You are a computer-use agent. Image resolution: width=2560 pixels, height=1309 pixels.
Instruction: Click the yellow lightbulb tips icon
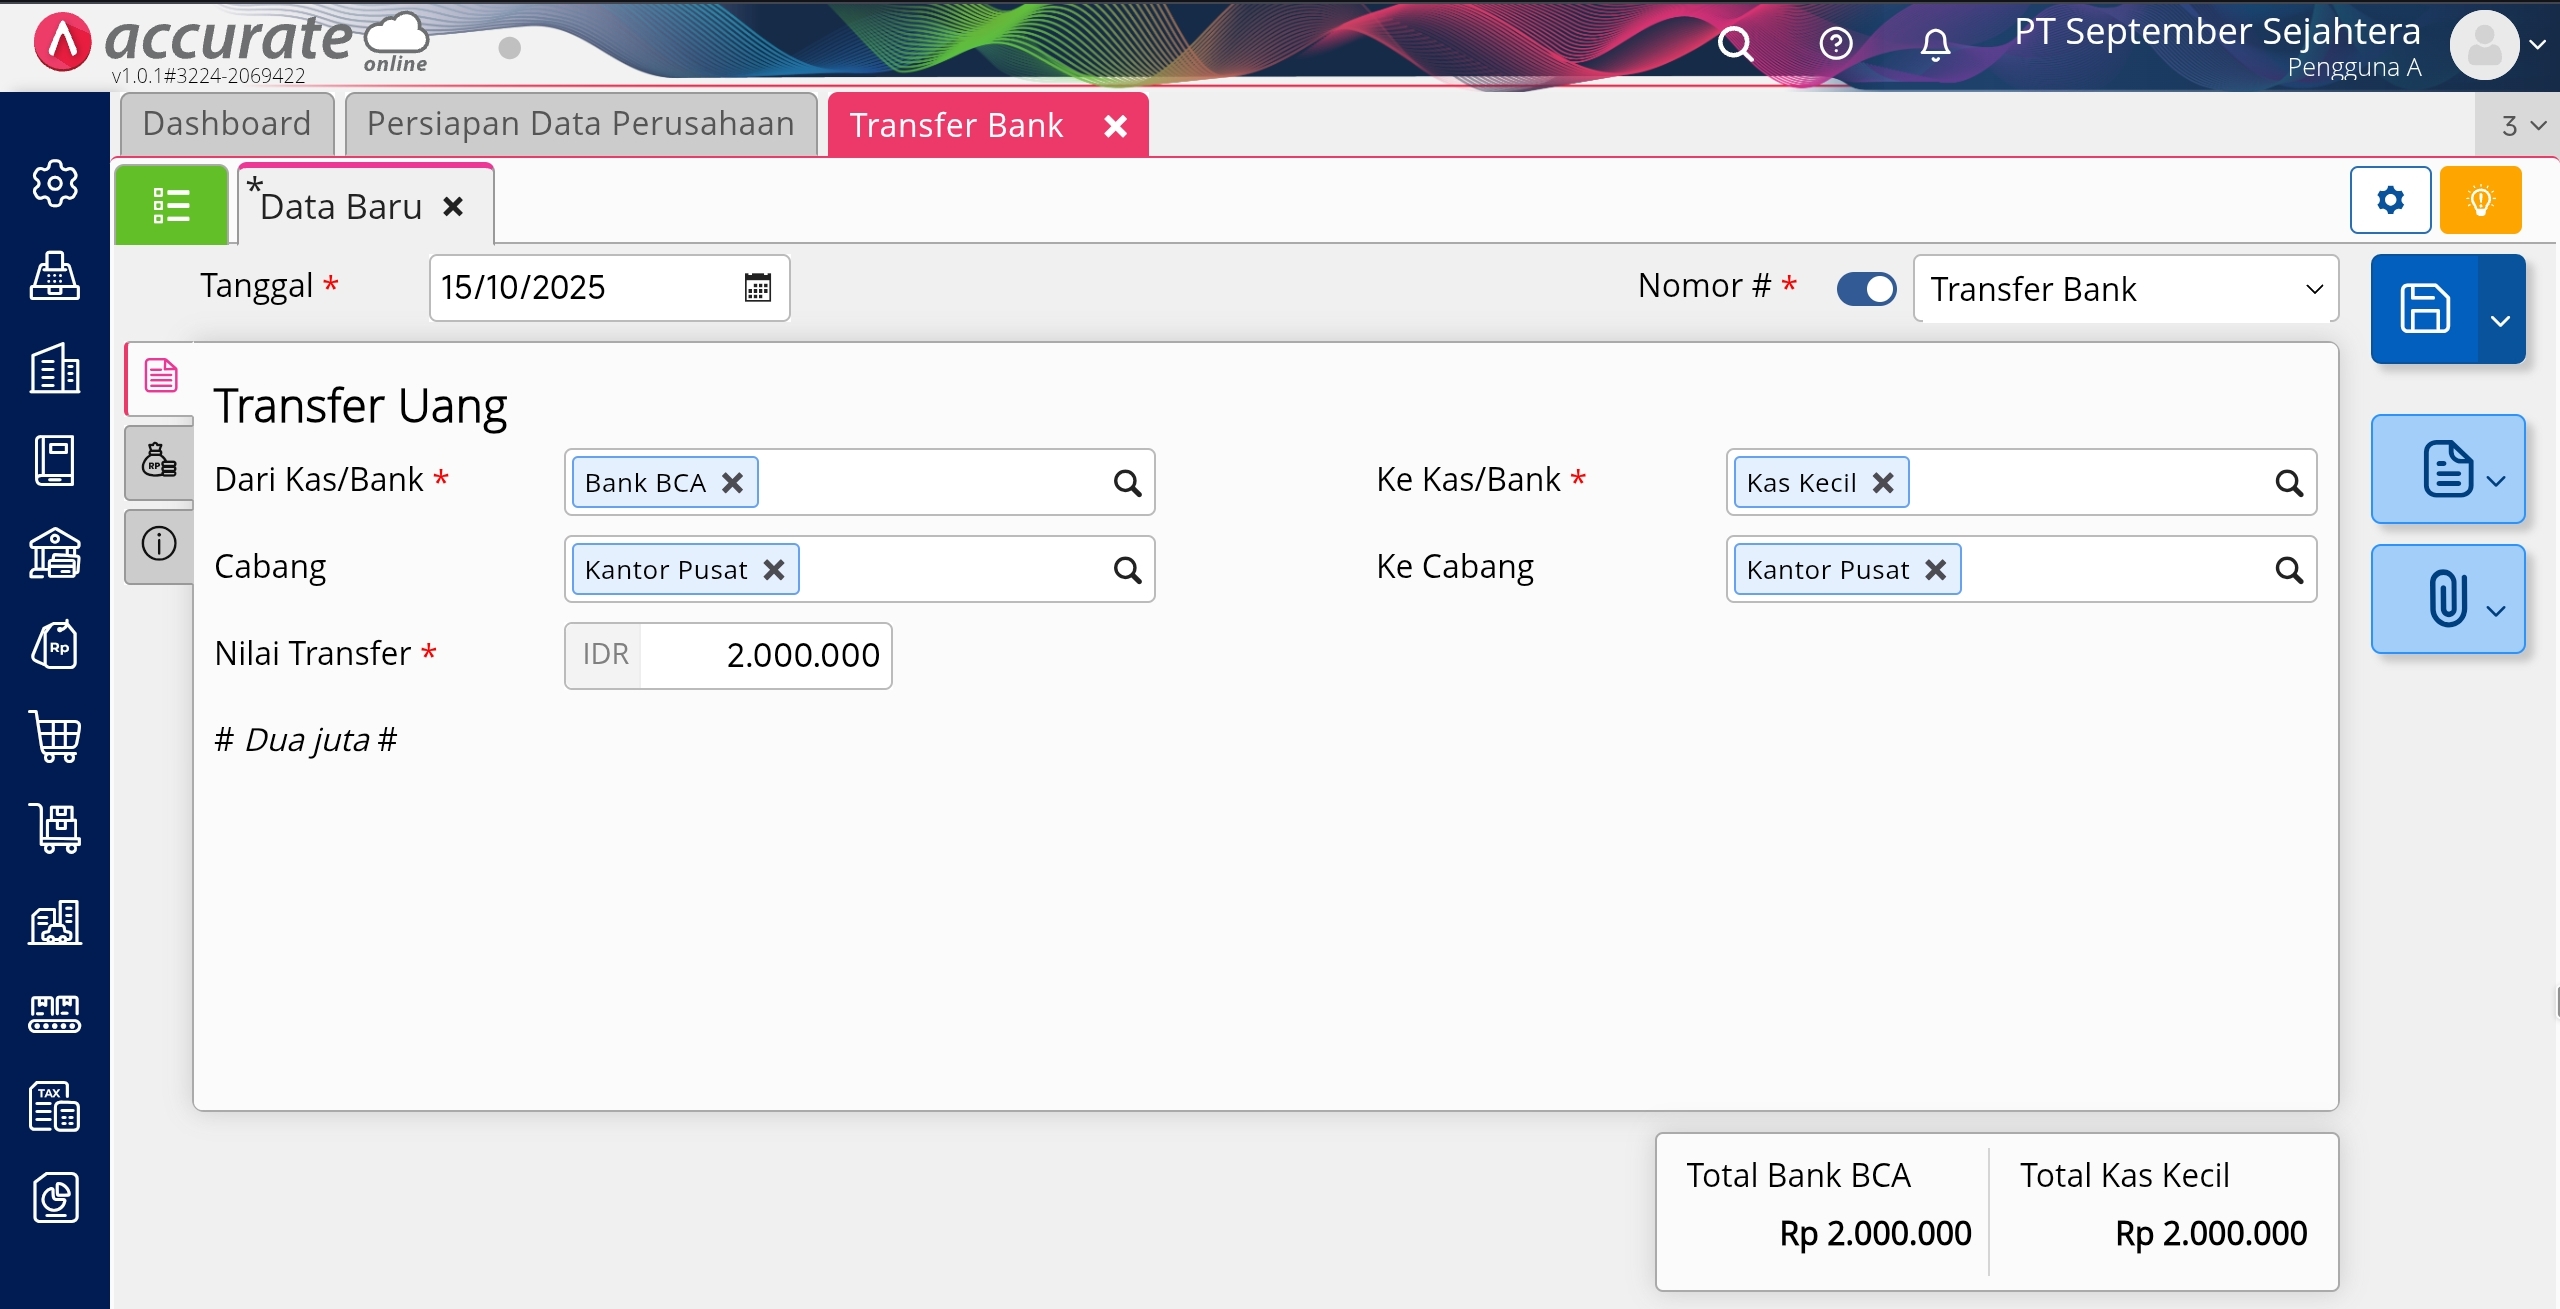[x=2480, y=201]
